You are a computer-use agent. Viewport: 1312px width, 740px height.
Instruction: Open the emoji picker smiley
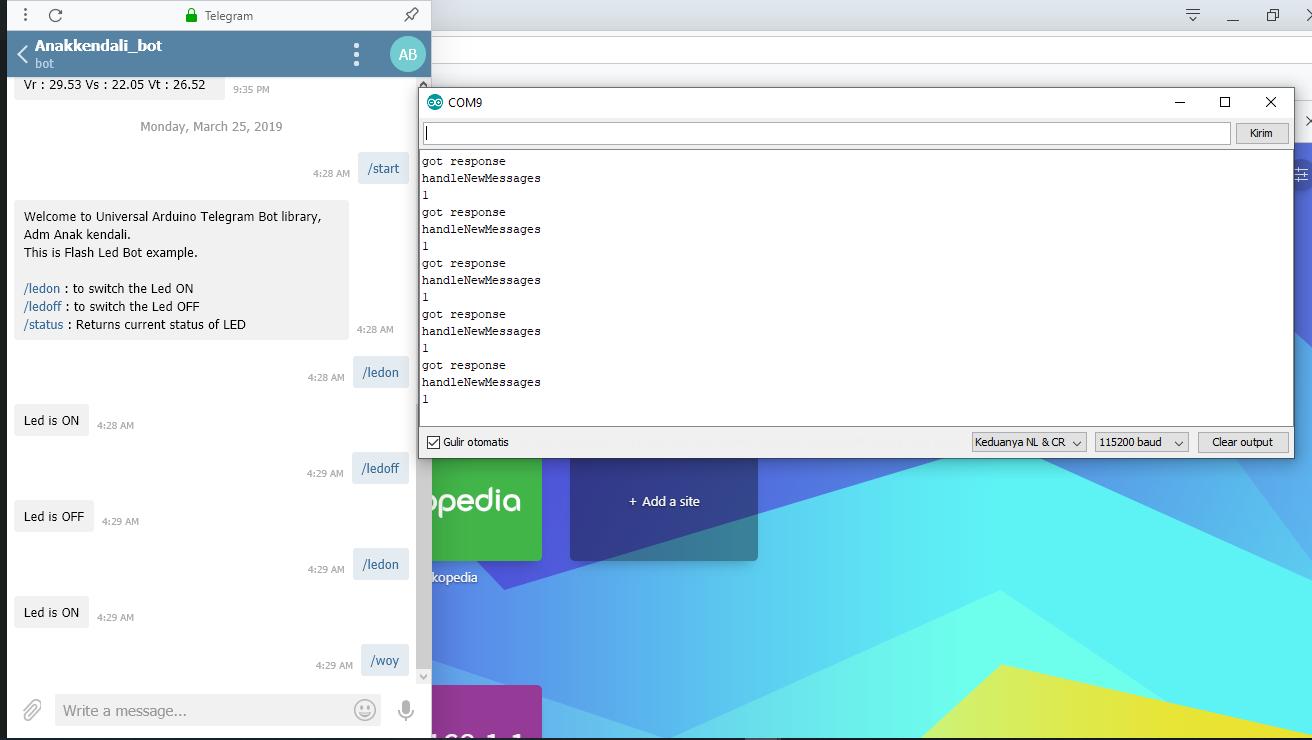[x=365, y=710]
